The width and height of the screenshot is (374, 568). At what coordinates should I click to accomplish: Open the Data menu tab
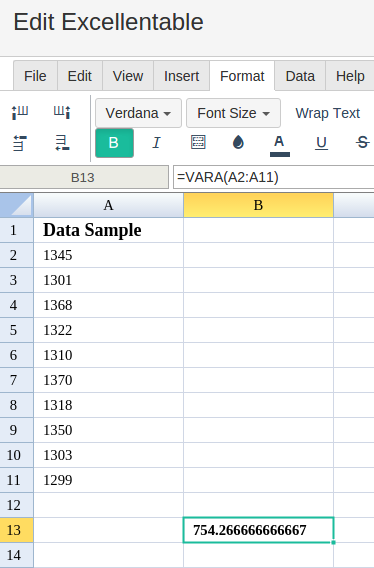[300, 76]
